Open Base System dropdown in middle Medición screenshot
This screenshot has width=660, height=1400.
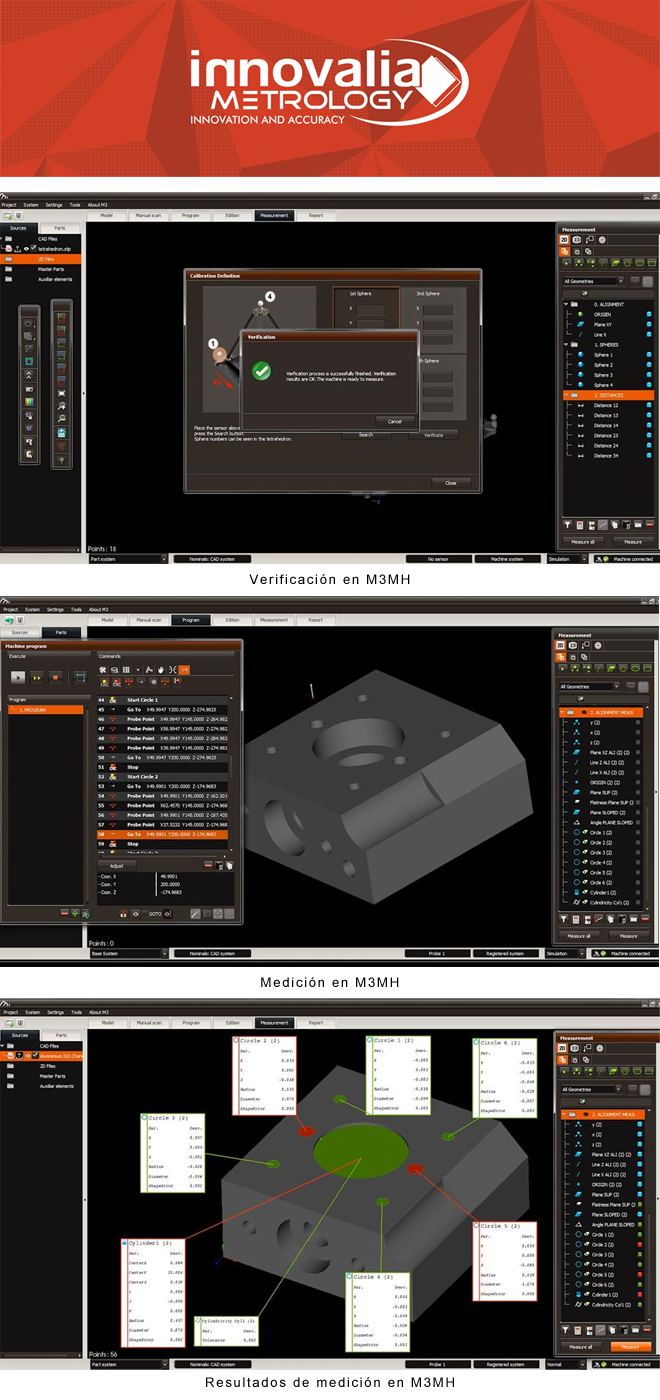[129, 953]
